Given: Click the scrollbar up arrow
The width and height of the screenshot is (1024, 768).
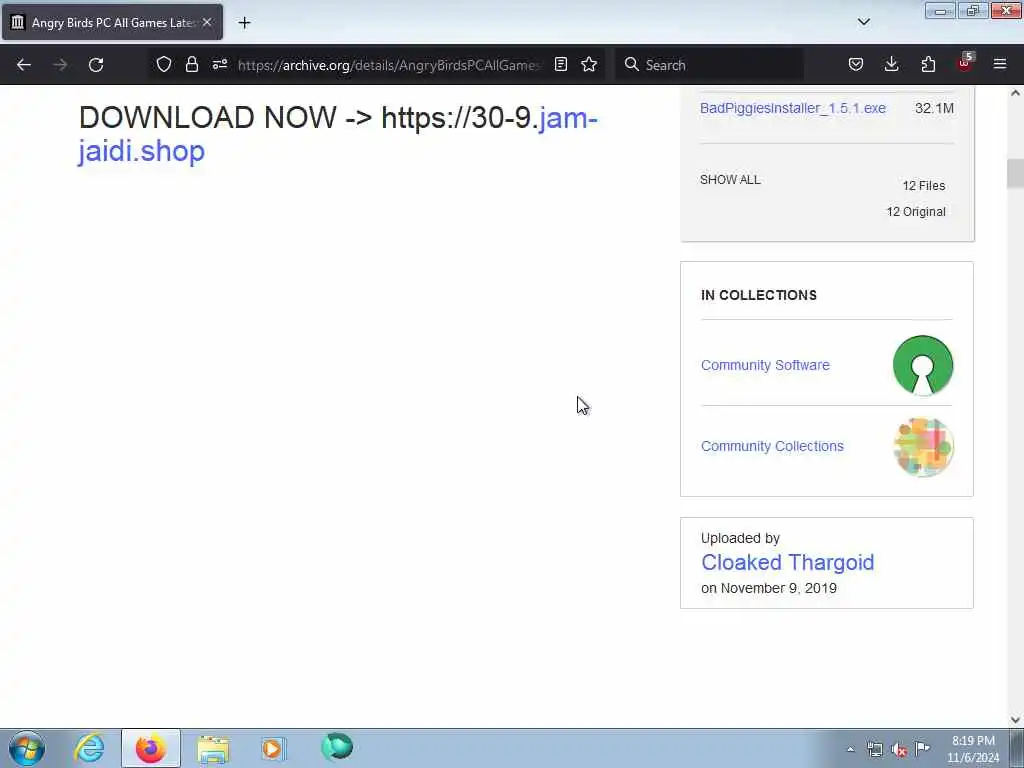Looking at the screenshot, I should point(1015,93).
